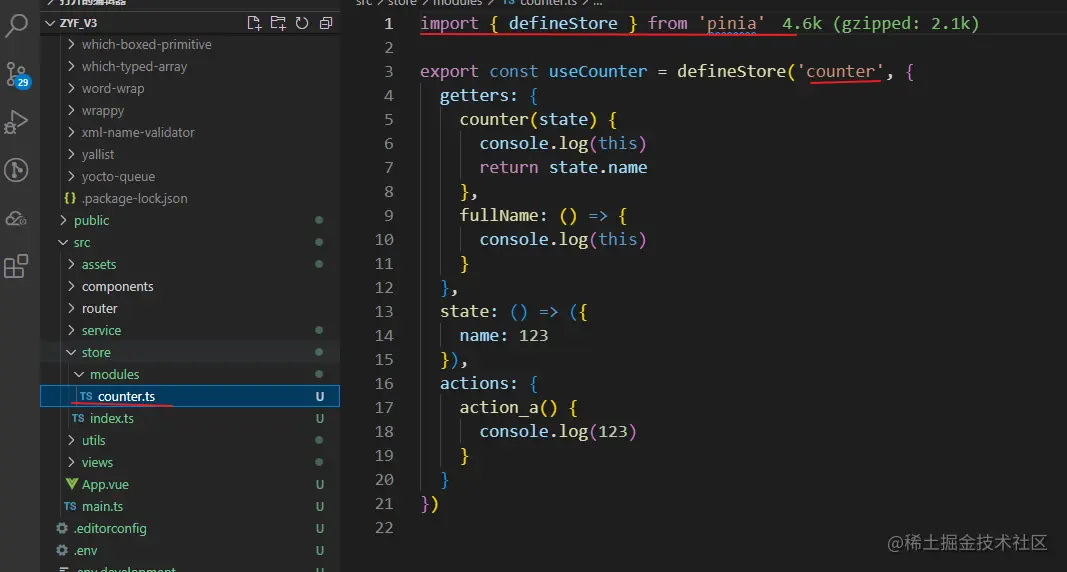Open Source Control view with 29 badge
The width and height of the screenshot is (1067, 572).
point(16,74)
